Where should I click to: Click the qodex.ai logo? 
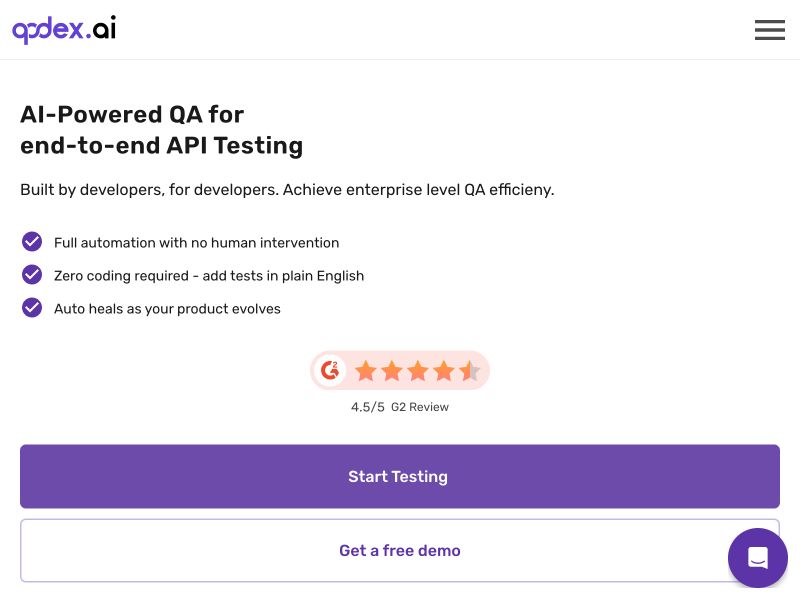(63, 30)
